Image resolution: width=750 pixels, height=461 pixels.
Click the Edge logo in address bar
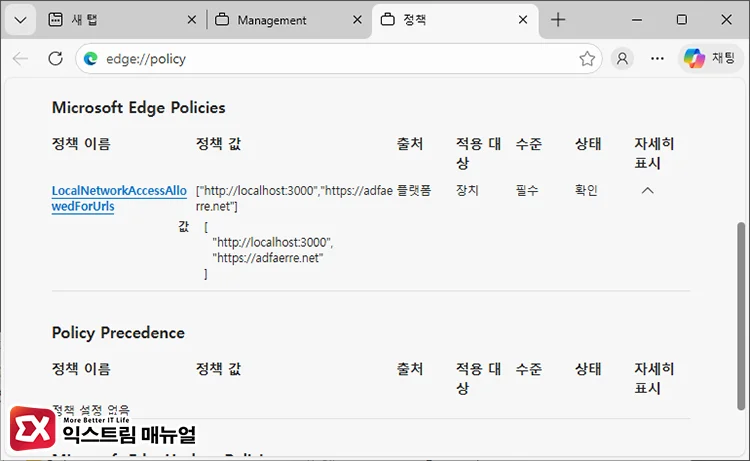(90, 59)
